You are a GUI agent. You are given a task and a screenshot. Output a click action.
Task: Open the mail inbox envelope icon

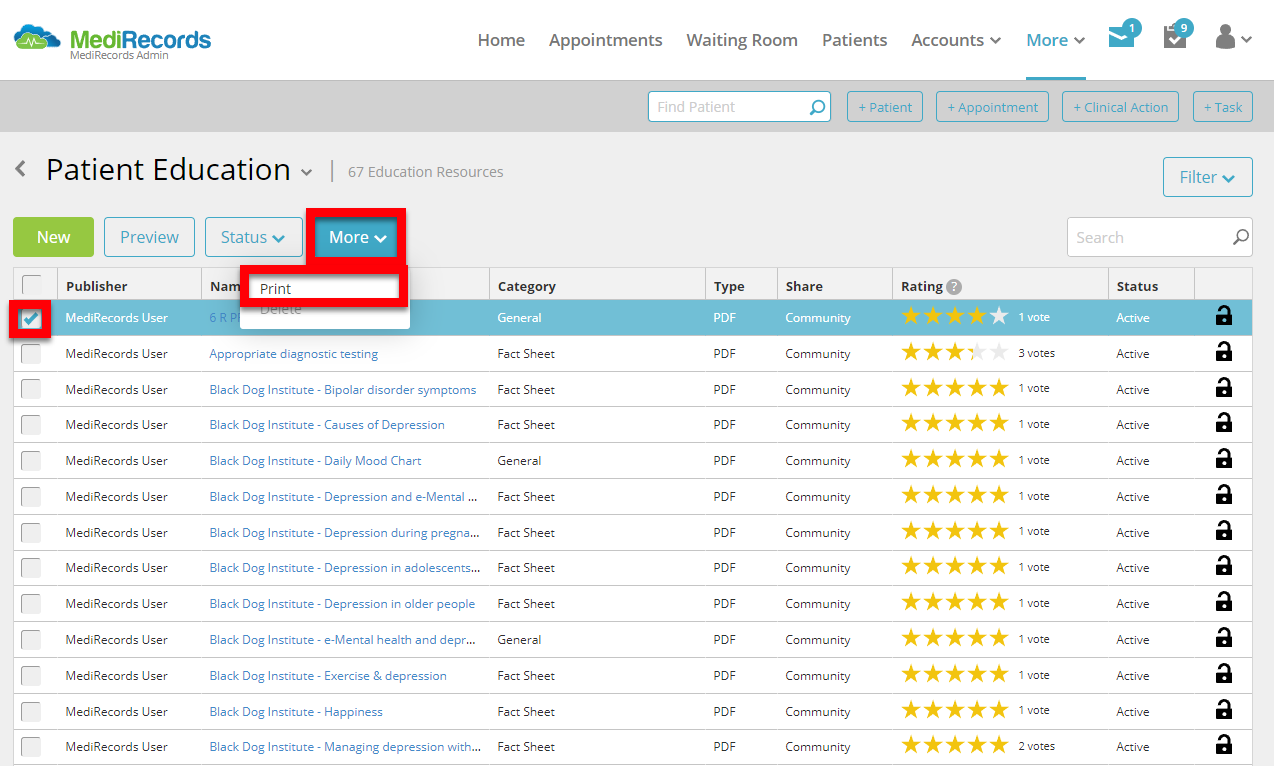coord(1122,38)
